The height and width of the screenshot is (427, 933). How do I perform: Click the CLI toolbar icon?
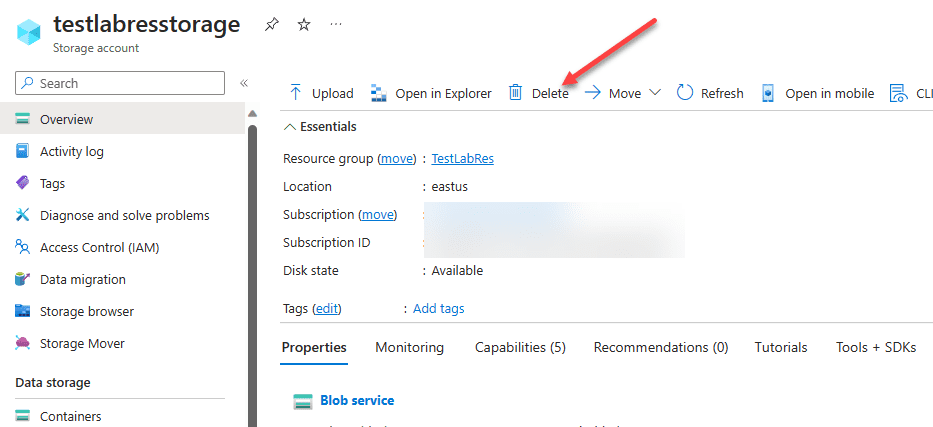(897, 93)
